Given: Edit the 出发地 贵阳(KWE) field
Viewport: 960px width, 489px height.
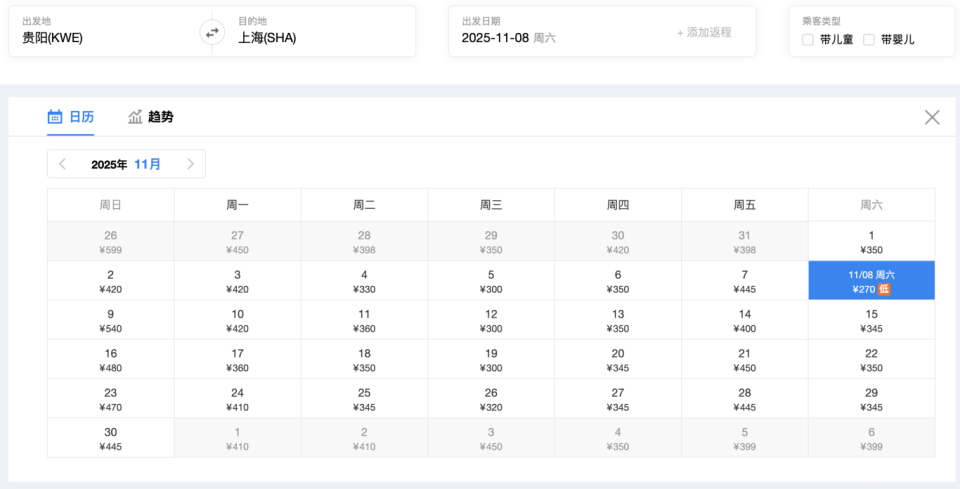Looking at the screenshot, I should pyautogui.click(x=100, y=38).
